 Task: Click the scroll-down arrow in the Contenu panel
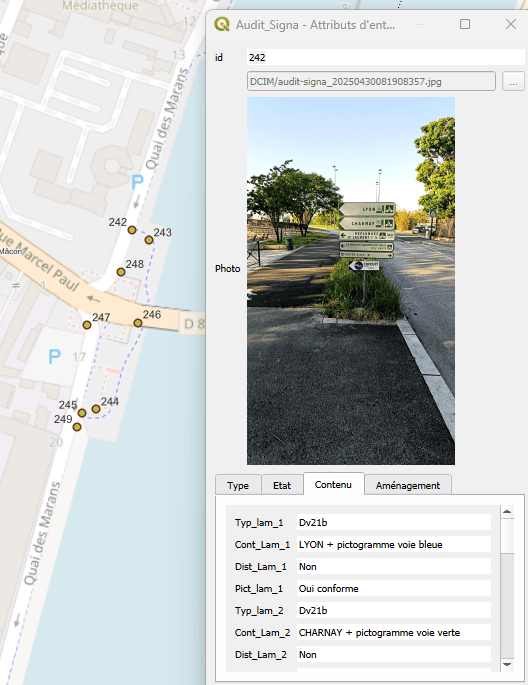(x=507, y=664)
